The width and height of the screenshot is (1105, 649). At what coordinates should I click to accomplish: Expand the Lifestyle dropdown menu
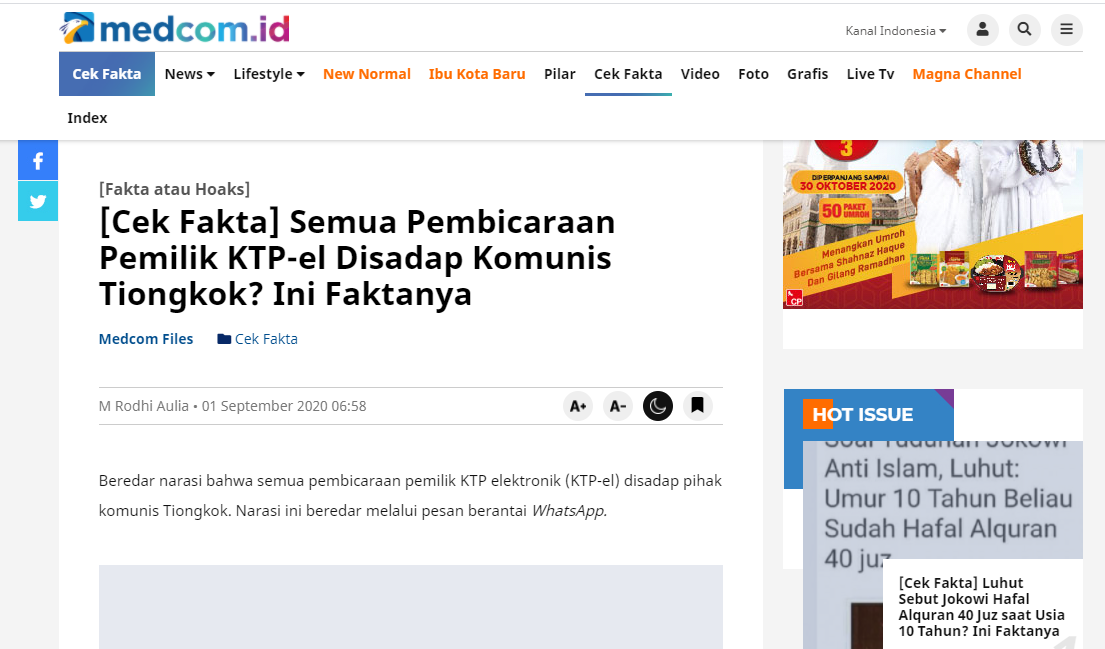point(269,74)
